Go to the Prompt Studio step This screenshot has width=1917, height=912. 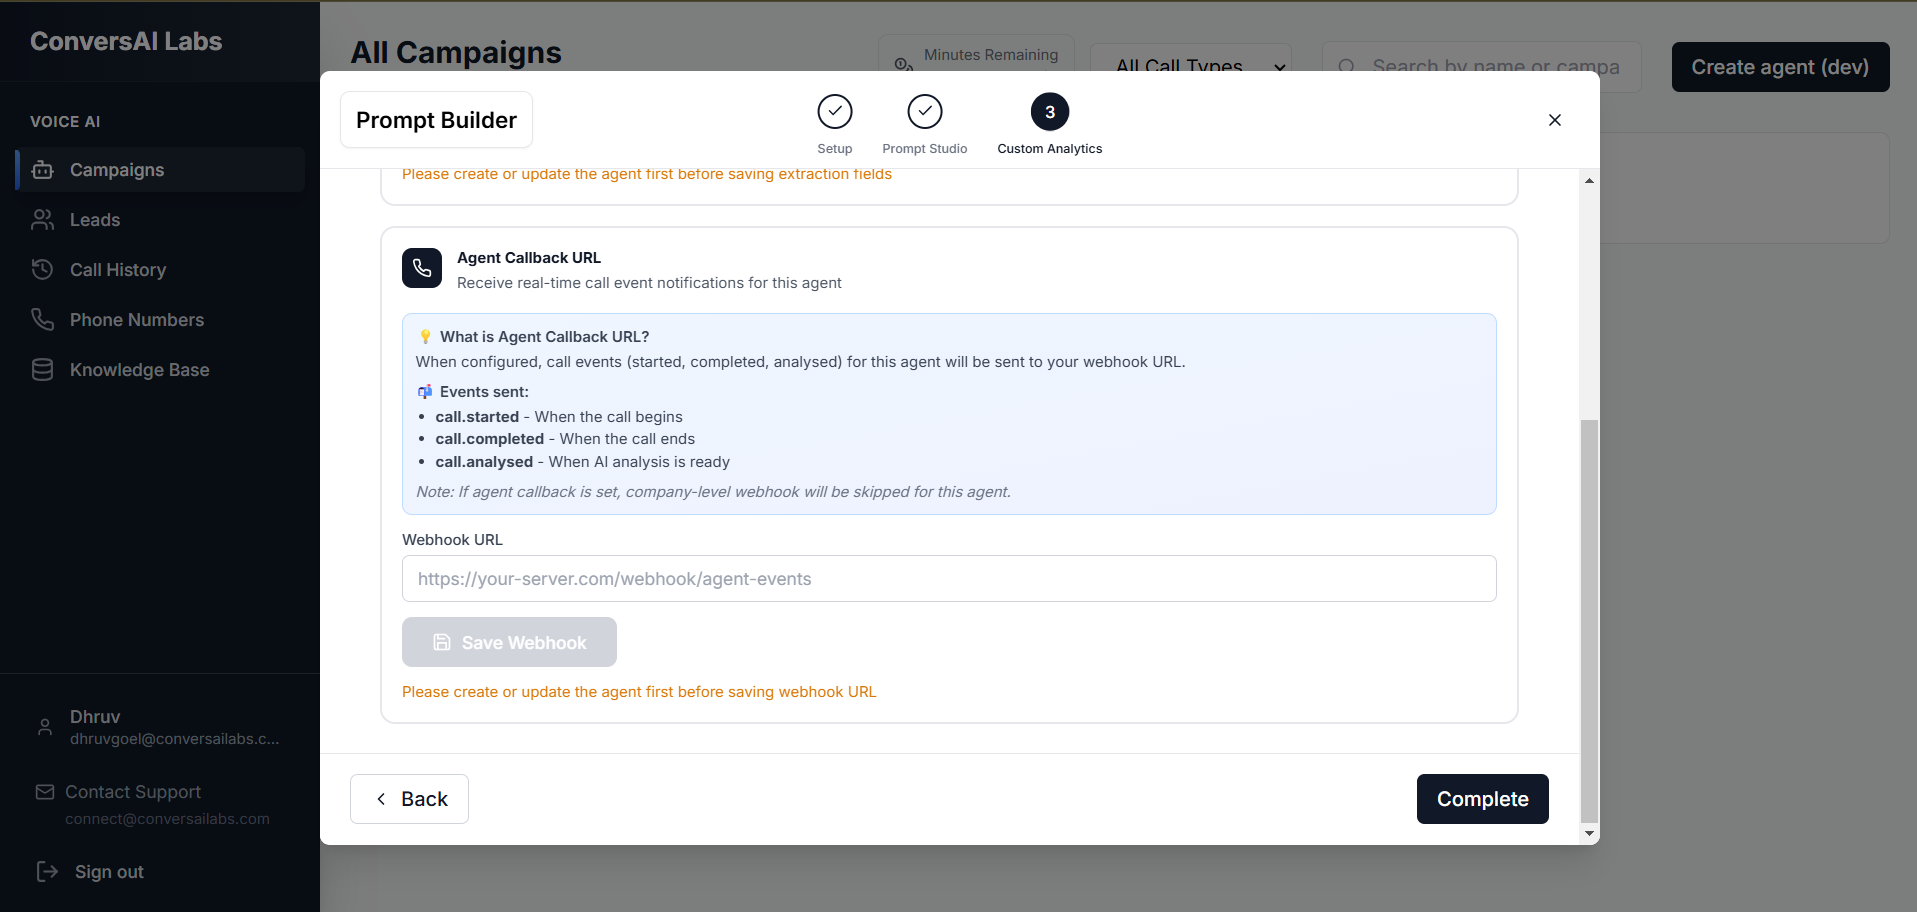[925, 124]
